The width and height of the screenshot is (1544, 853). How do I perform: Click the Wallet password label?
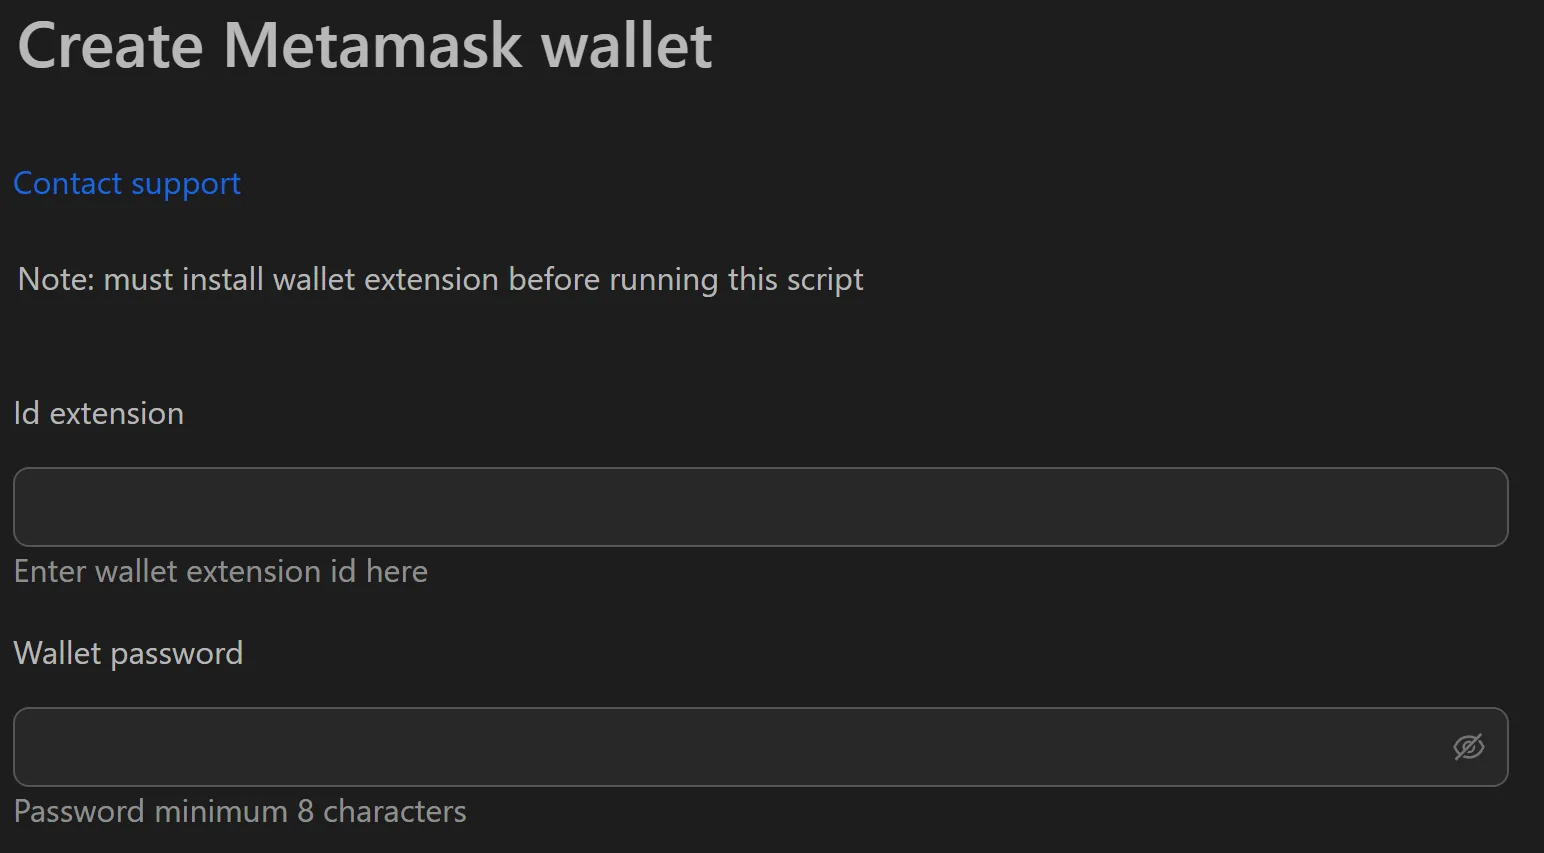pos(128,652)
